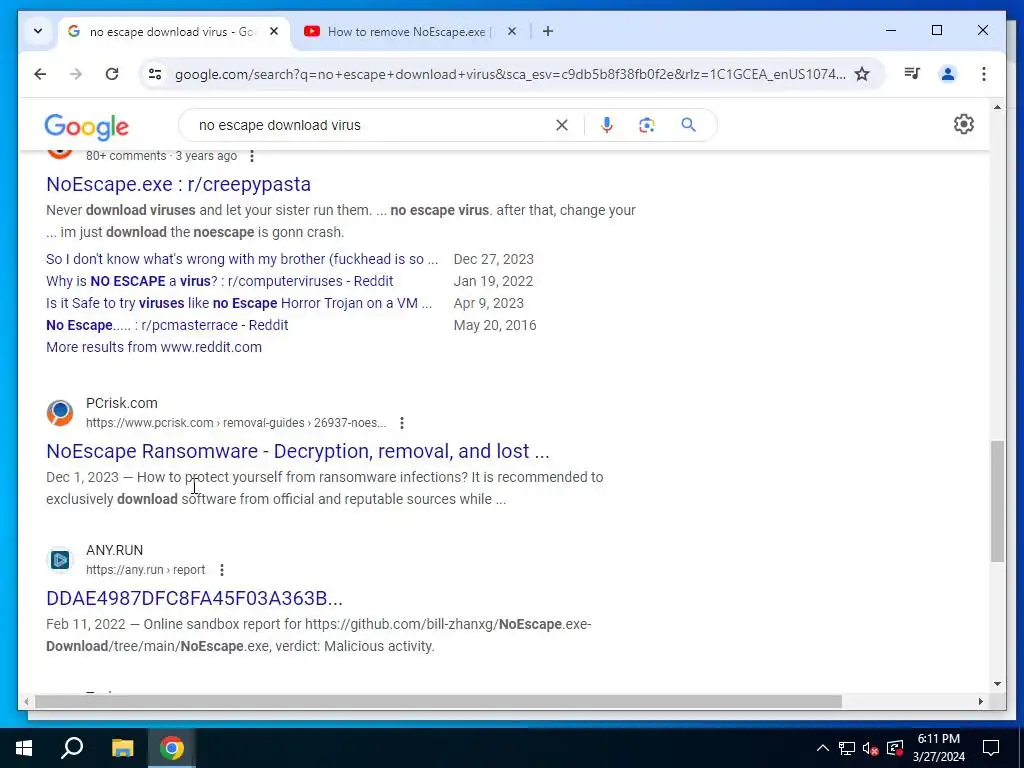Open Chrome's three-dot menu
The width and height of the screenshot is (1024, 768).
[x=984, y=74]
